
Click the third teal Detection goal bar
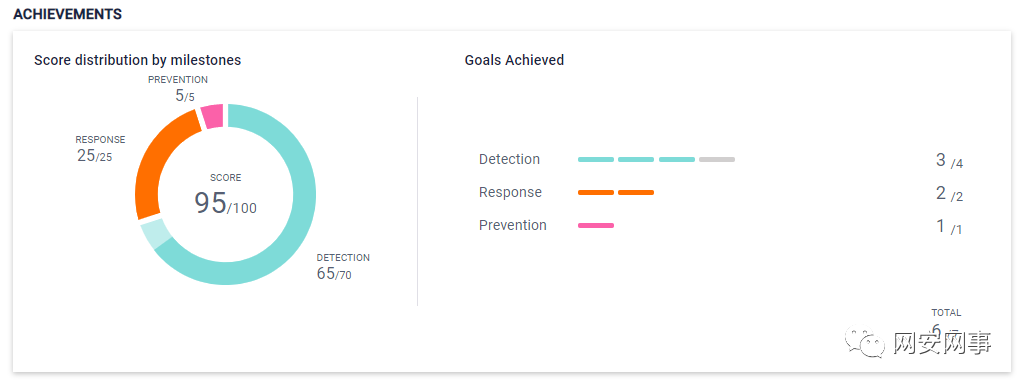[x=677, y=159]
